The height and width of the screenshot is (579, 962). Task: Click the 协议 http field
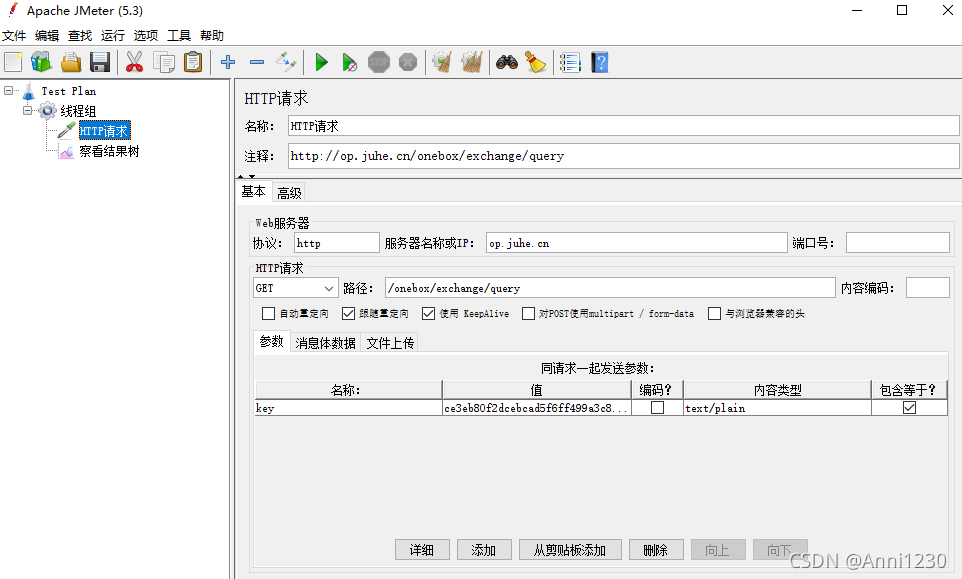pyautogui.click(x=337, y=243)
